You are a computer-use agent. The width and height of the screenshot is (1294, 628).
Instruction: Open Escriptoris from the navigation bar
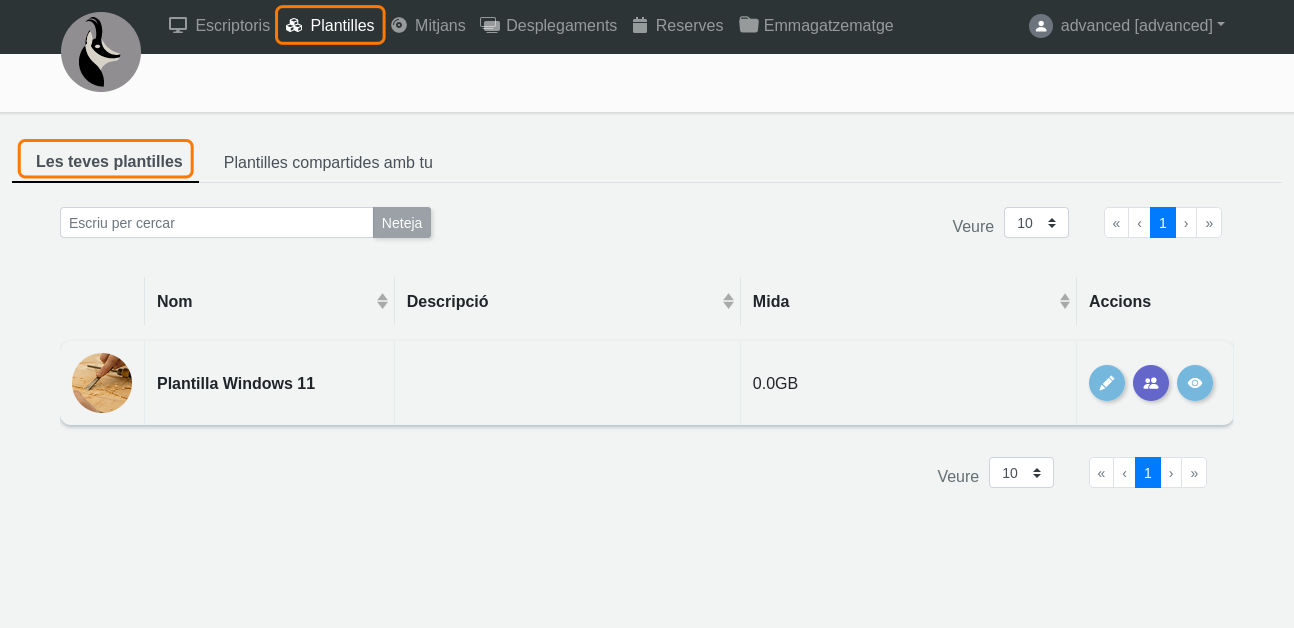click(219, 25)
